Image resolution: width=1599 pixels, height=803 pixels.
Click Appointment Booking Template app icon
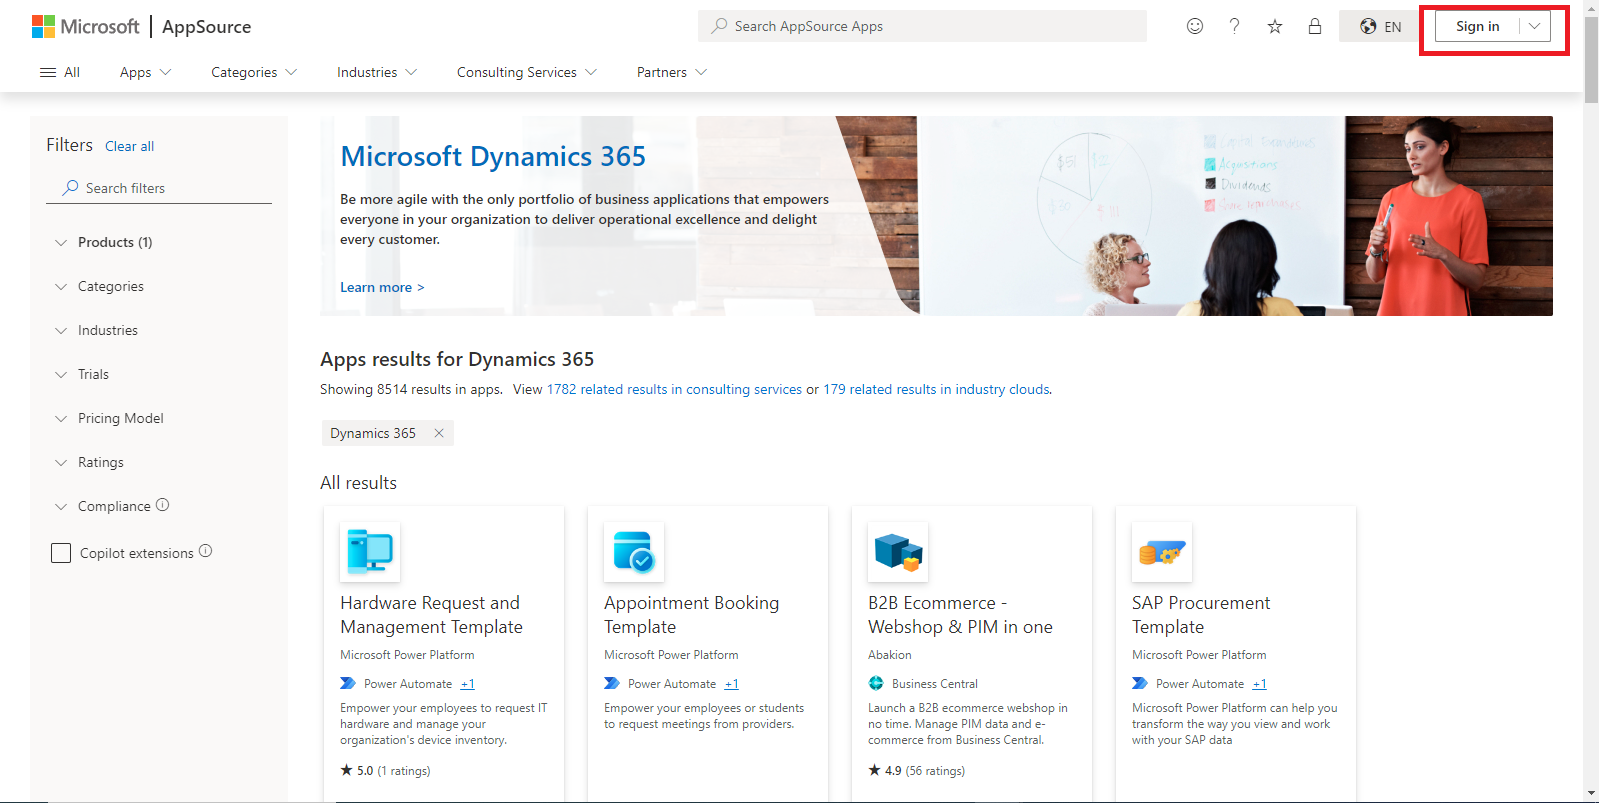pos(634,552)
